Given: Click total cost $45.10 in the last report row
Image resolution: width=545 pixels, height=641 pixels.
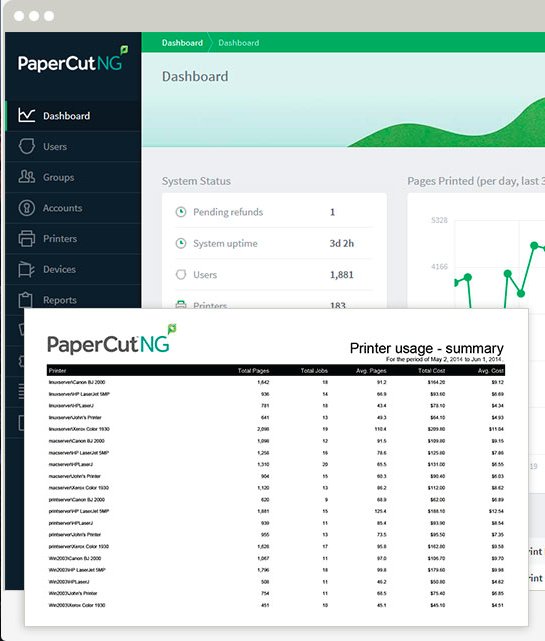Looking at the screenshot, I should click(x=437, y=605).
